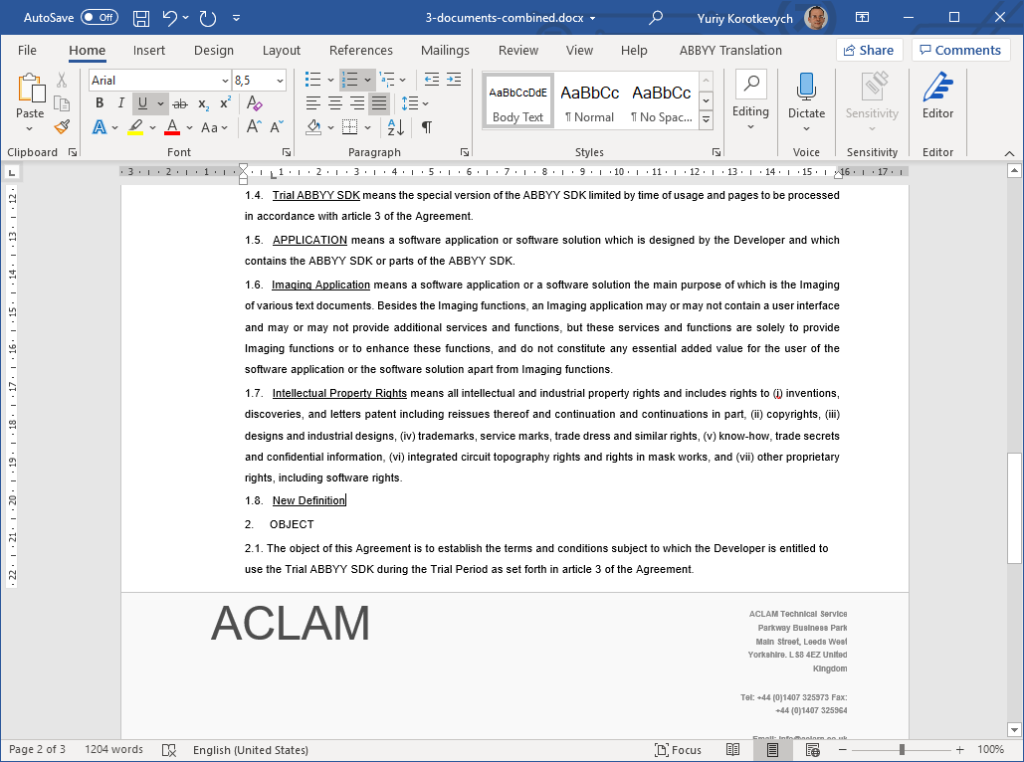
Task: Decrease paragraph indent
Action: click(432, 80)
